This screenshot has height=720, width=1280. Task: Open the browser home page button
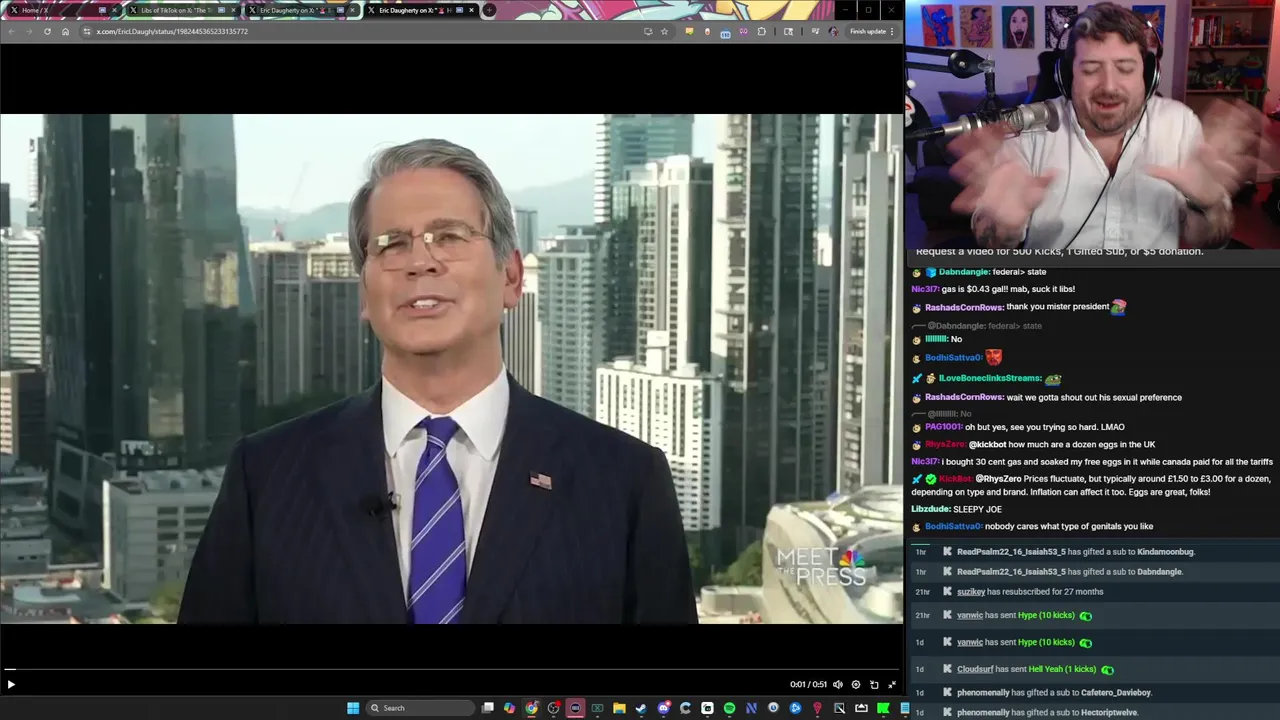click(66, 31)
